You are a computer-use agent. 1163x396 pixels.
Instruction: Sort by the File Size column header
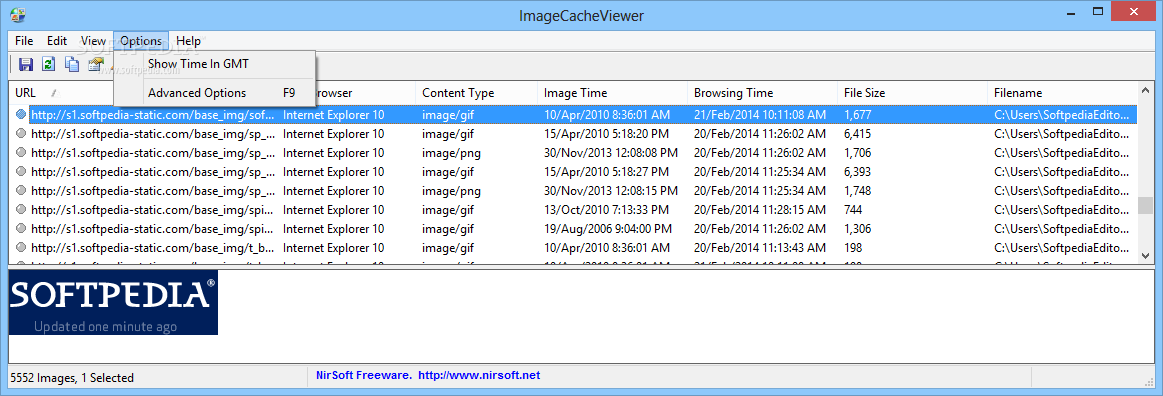point(912,93)
